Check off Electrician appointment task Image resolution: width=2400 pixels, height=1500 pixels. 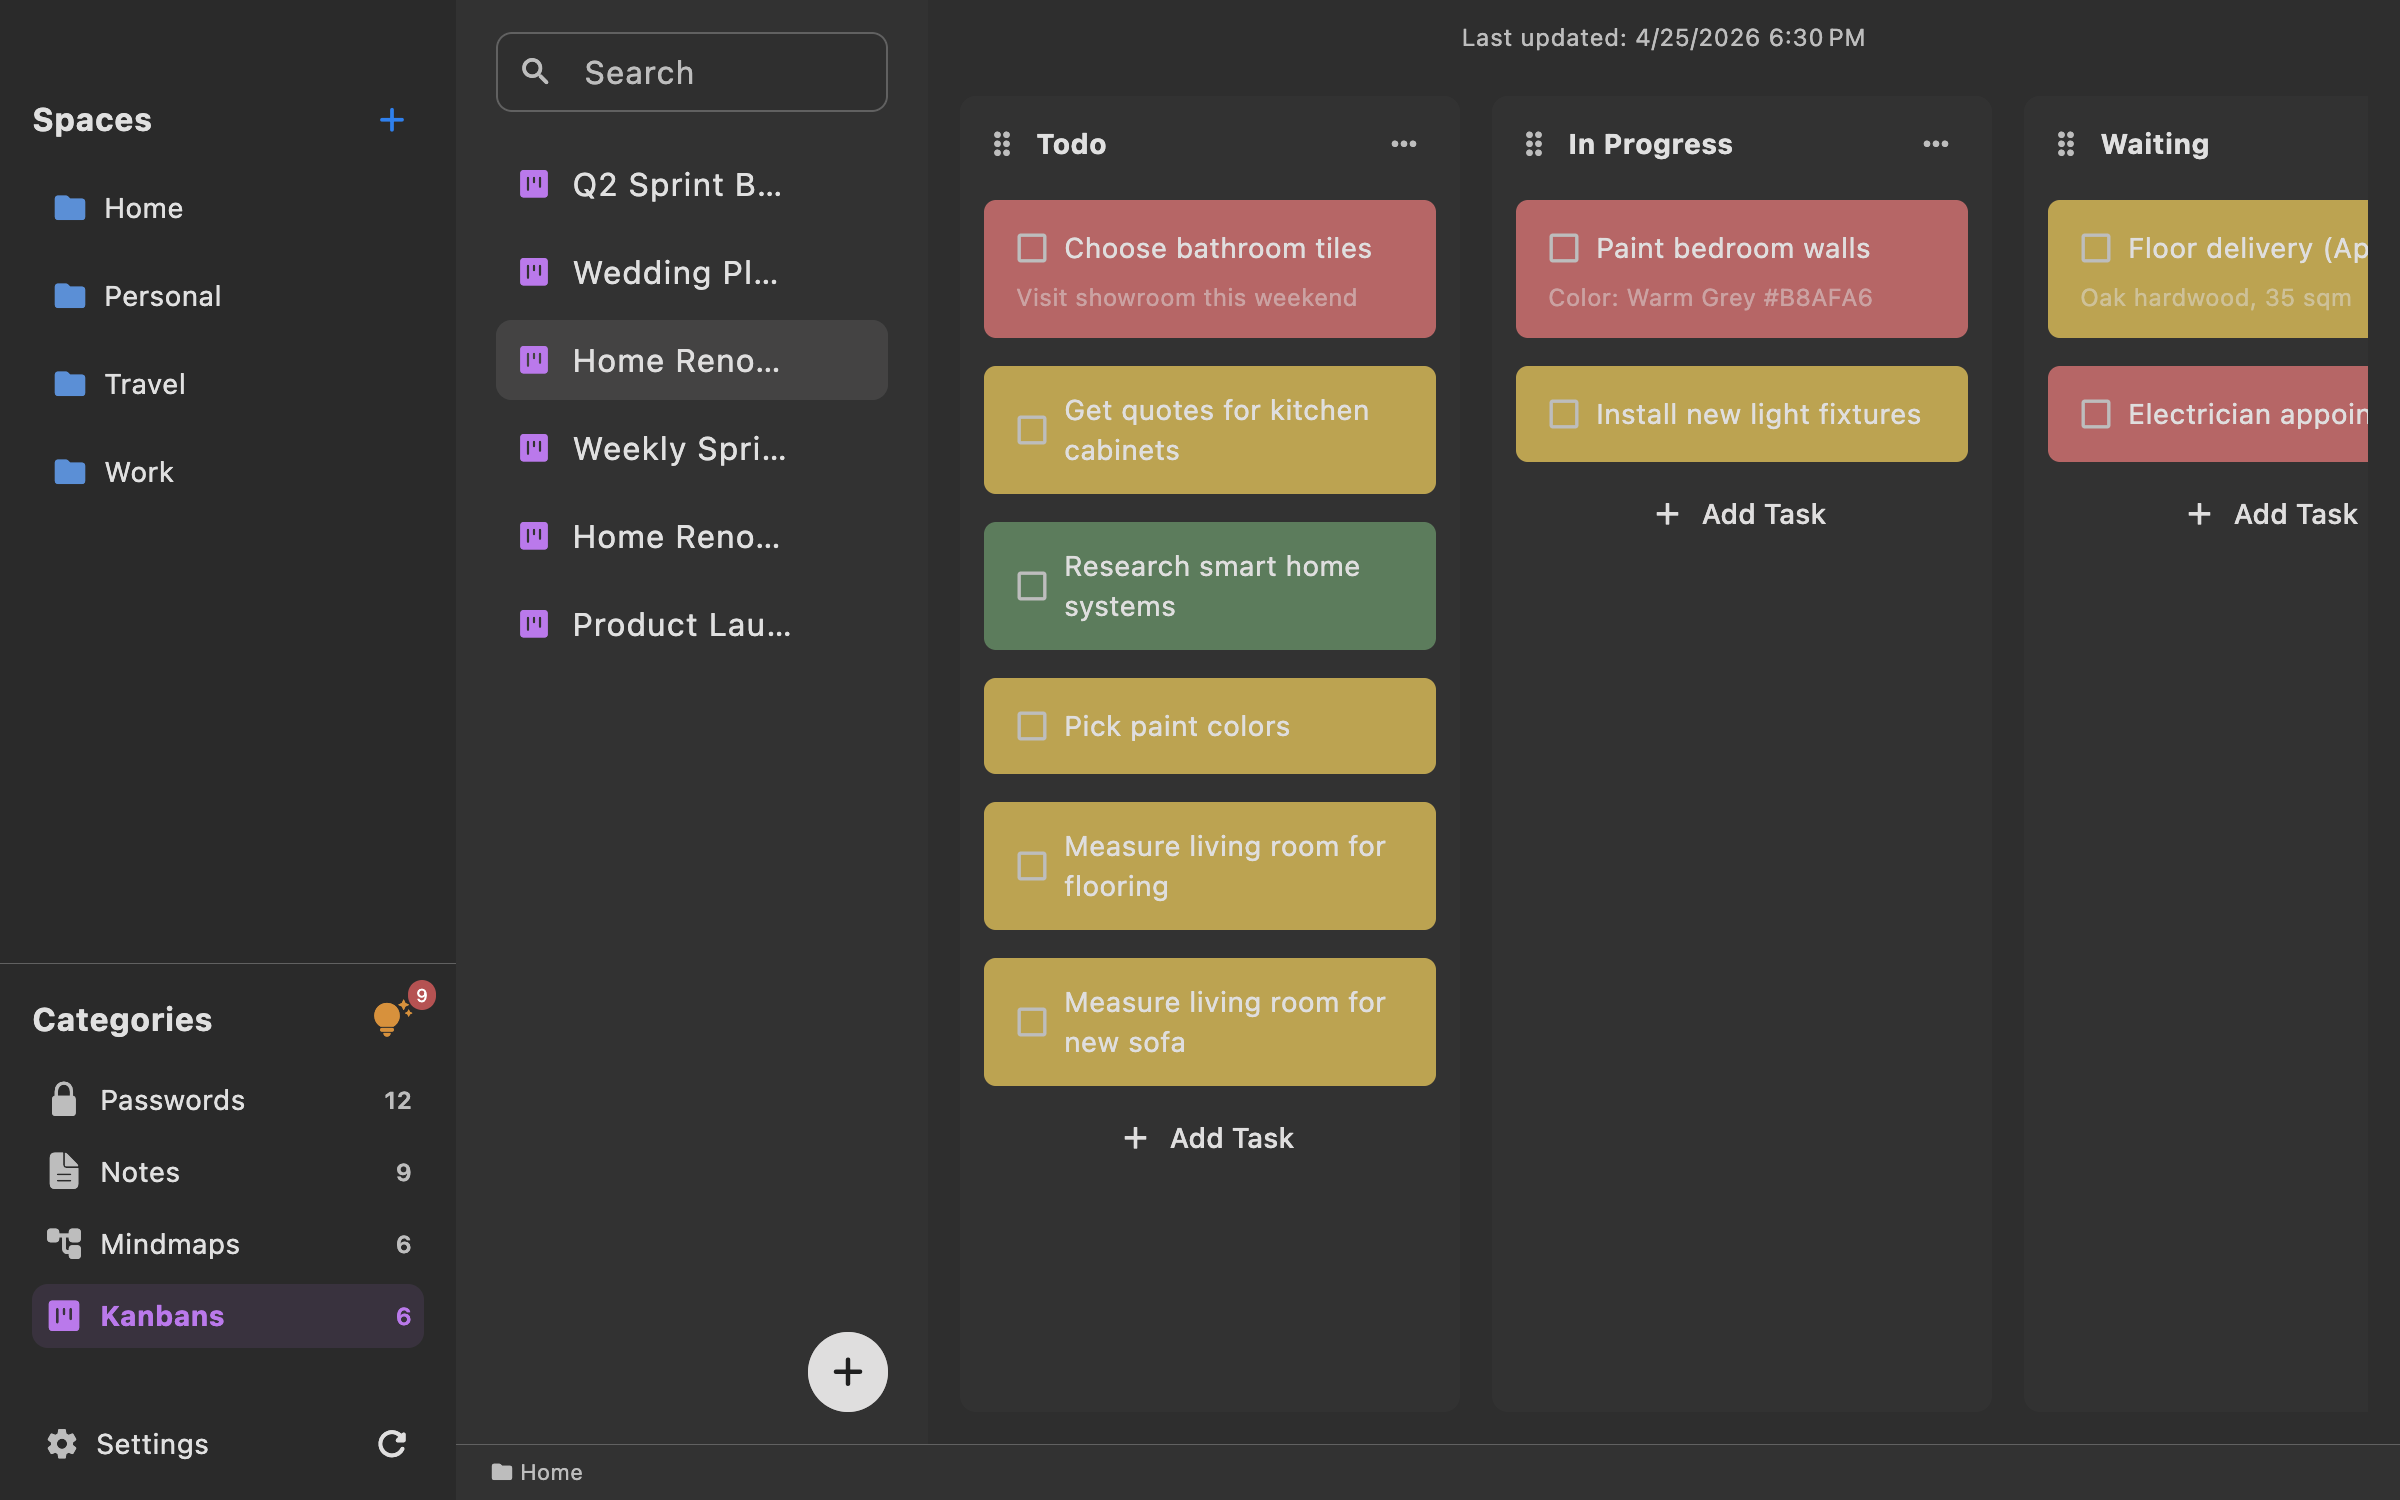coord(2095,414)
